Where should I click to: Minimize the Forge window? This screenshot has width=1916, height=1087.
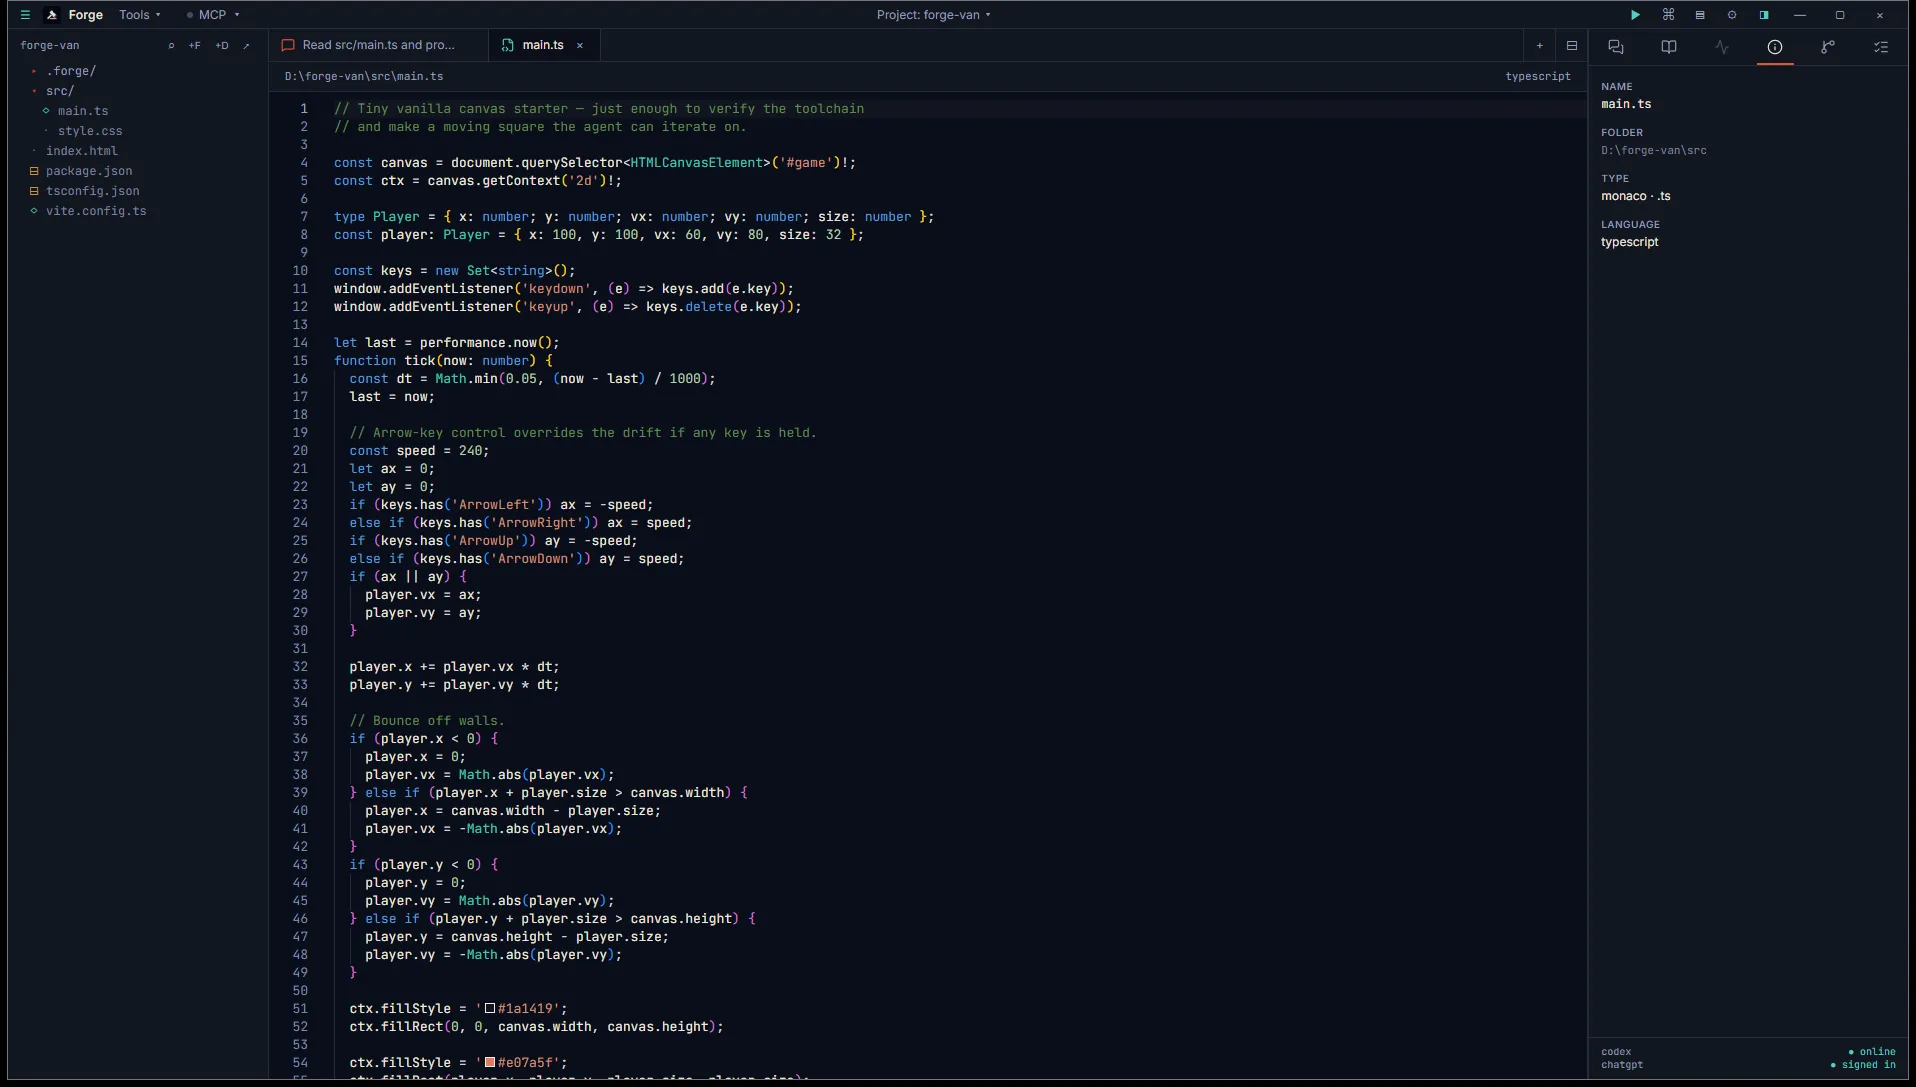[1800, 15]
